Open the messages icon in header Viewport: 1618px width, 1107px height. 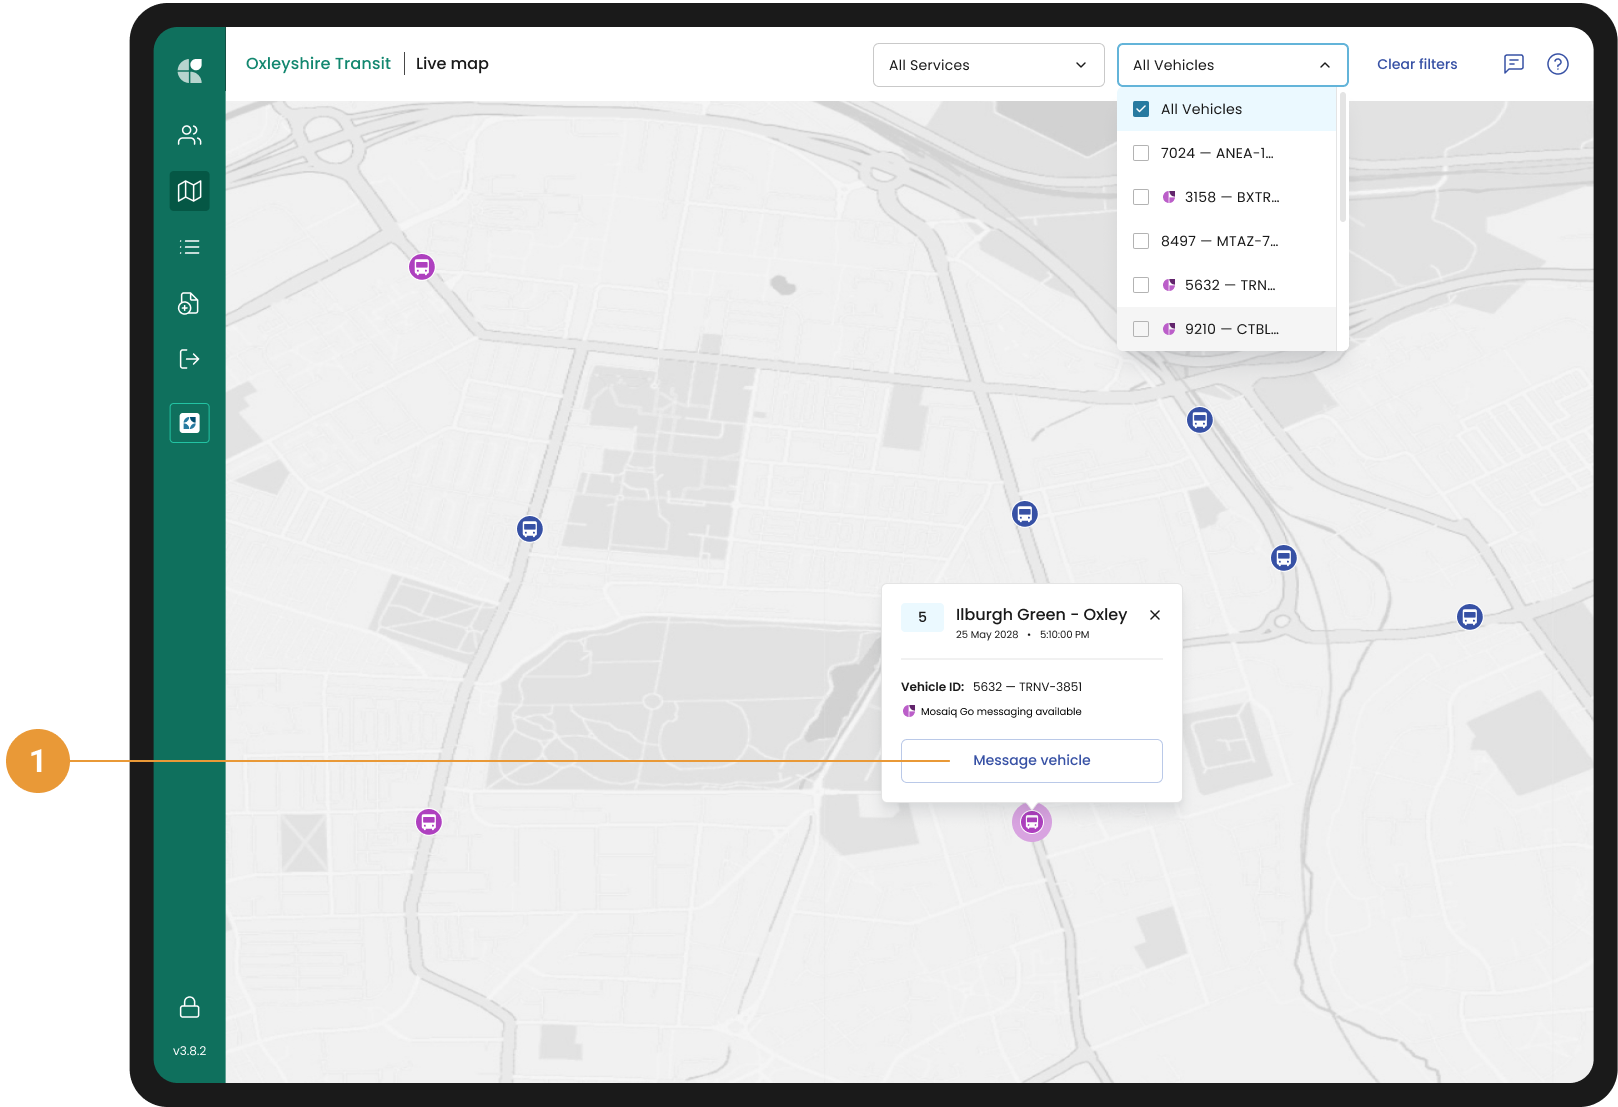tap(1514, 64)
